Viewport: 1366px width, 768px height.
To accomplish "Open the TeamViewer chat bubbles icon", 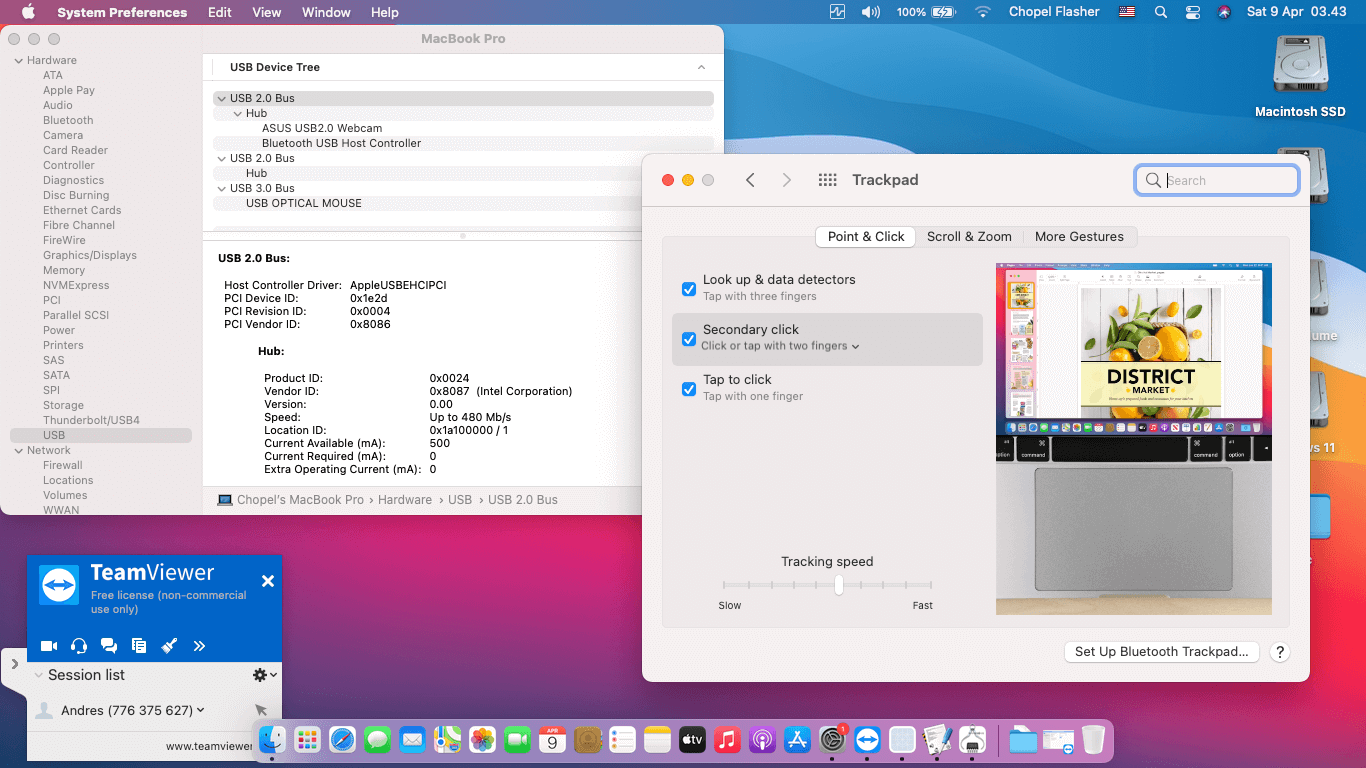I will click(x=109, y=646).
